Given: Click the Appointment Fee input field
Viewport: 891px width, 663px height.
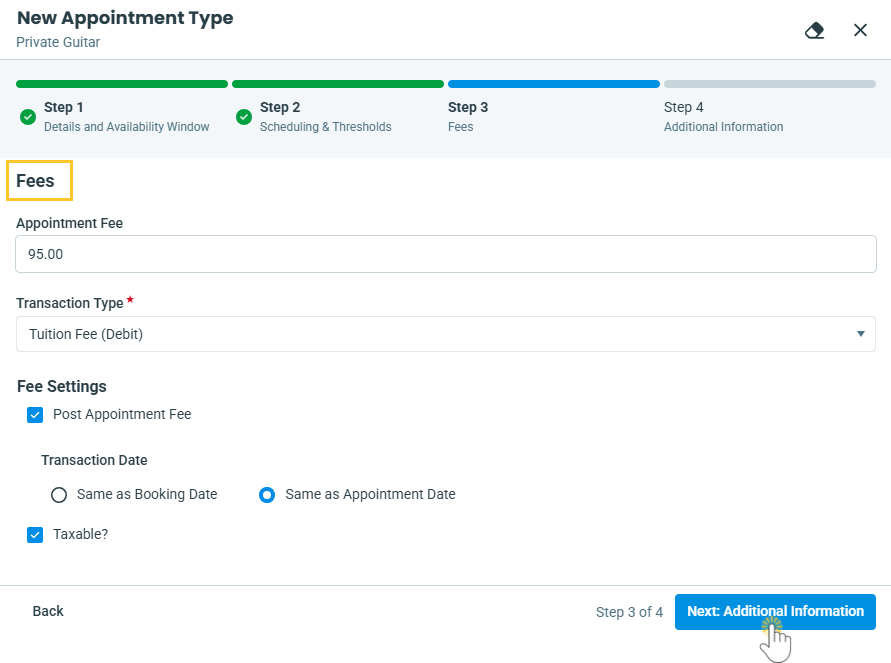Looking at the screenshot, I should [x=445, y=254].
